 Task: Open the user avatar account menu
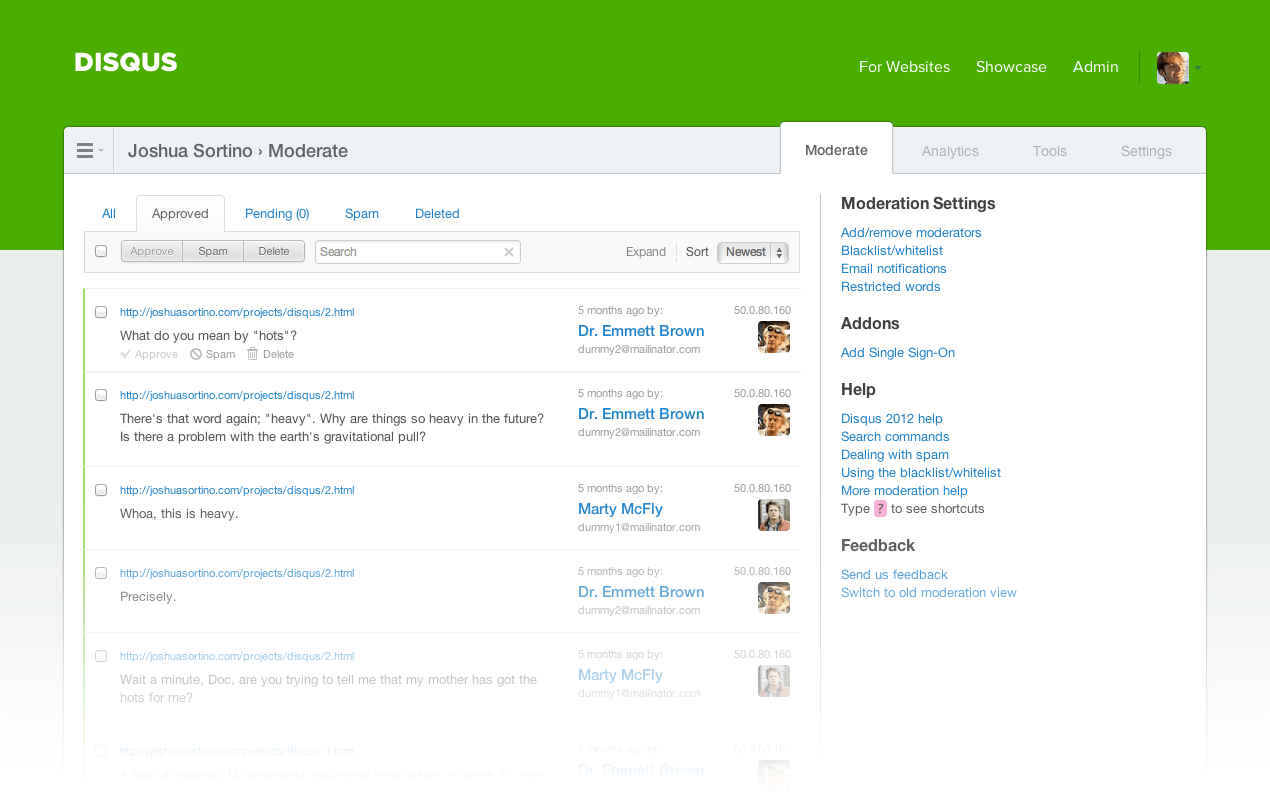pos(1178,68)
